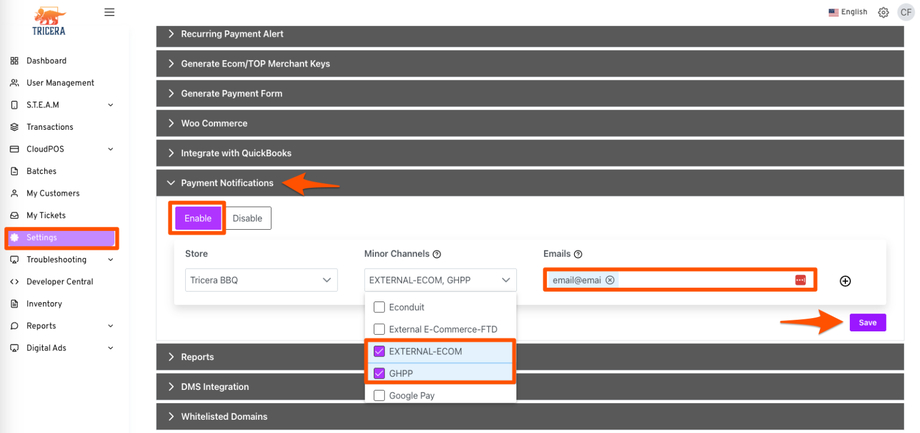
Task: Expand the Woo Commerce section
Action: [x=214, y=123]
